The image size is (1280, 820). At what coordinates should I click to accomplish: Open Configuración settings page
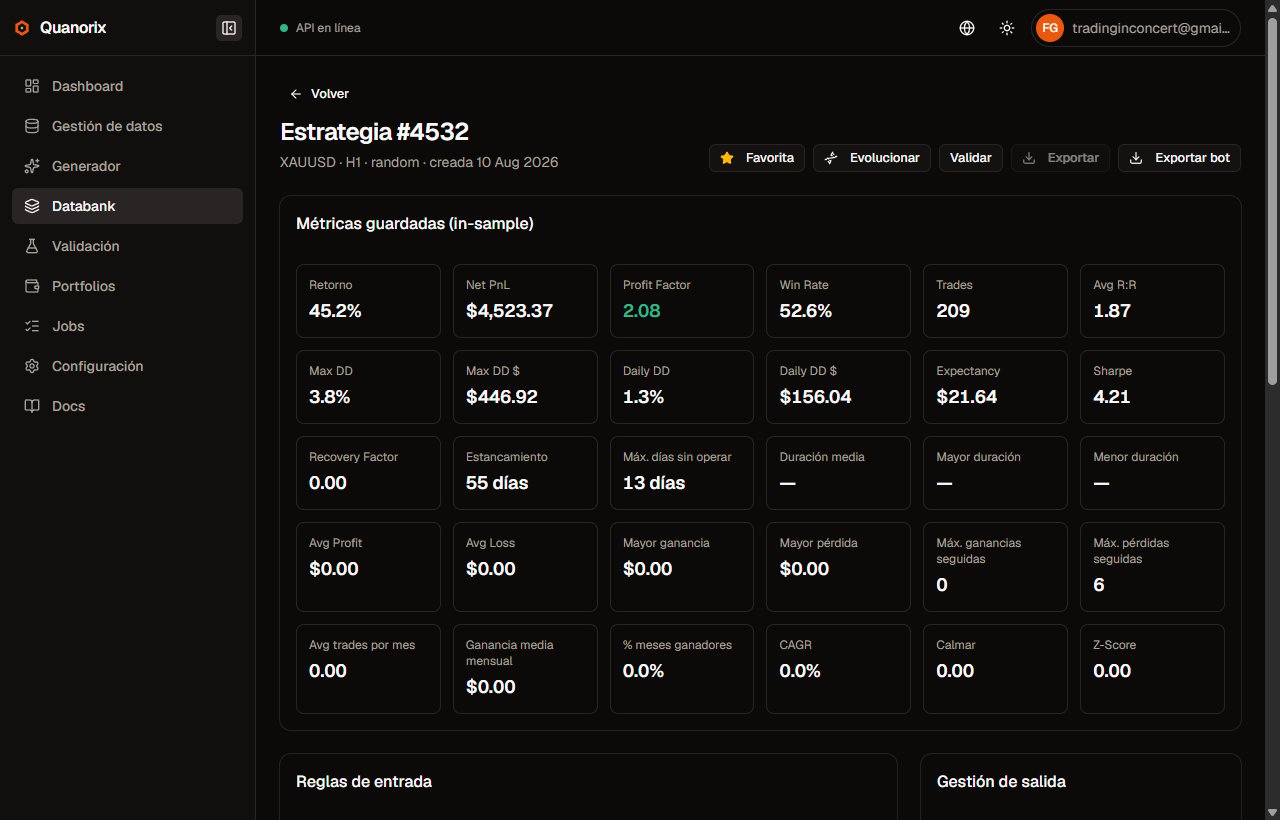tap(127, 366)
